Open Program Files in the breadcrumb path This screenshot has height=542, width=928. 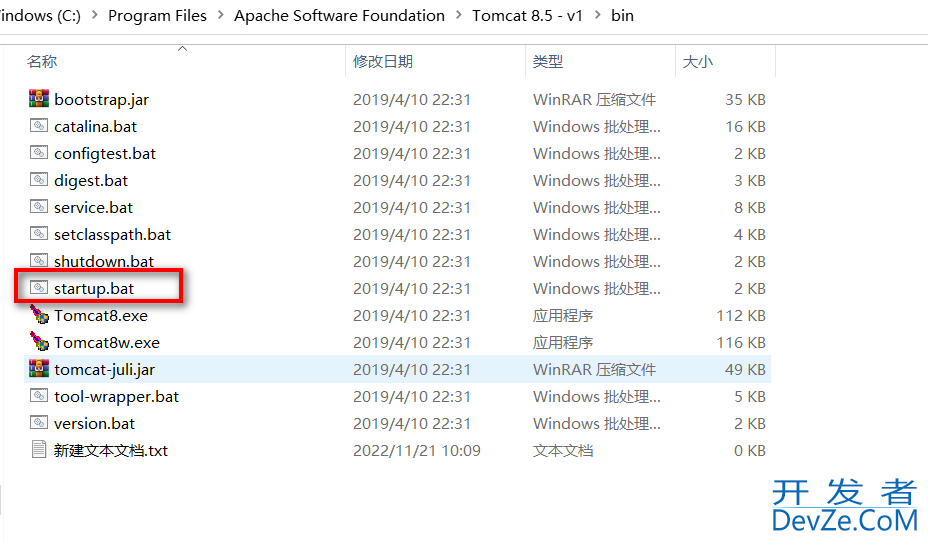(157, 15)
